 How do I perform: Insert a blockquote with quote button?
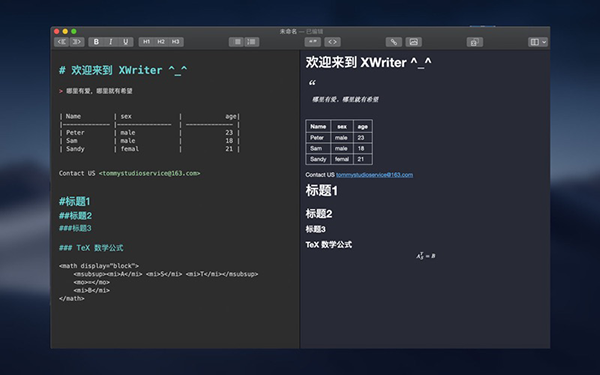(313, 42)
